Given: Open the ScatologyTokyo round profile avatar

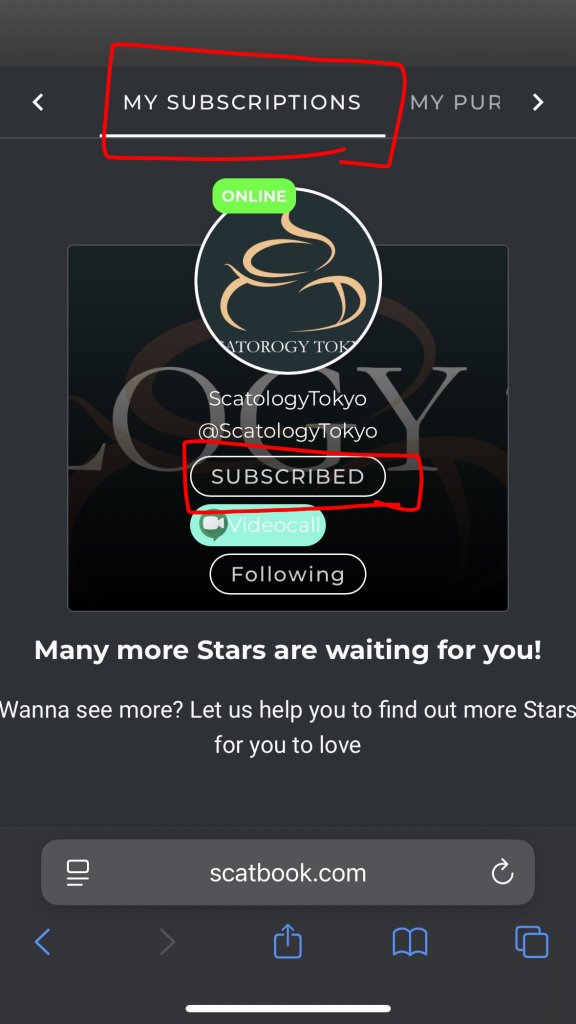Looking at the screenshot, I should [288, 281].
